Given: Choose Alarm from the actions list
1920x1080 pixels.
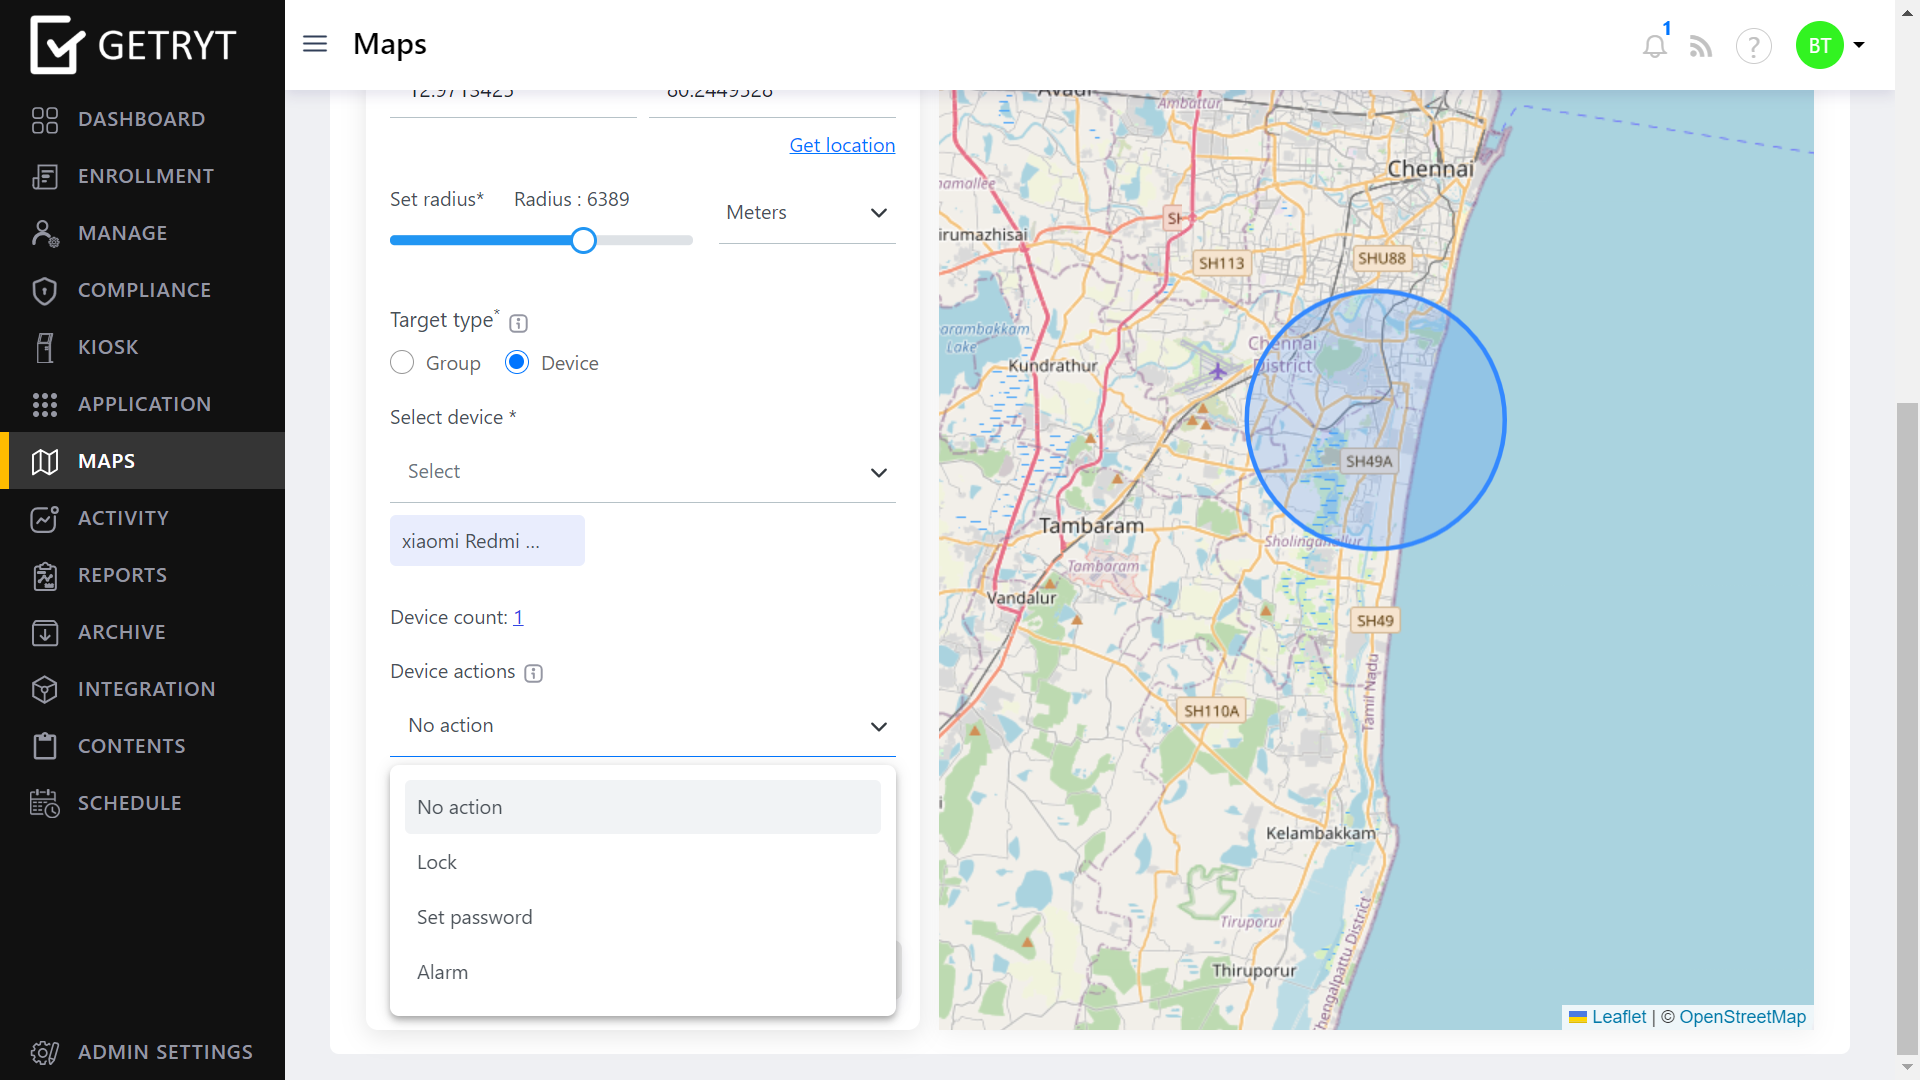Looking at the screenshot, I should tap(442, 972).
